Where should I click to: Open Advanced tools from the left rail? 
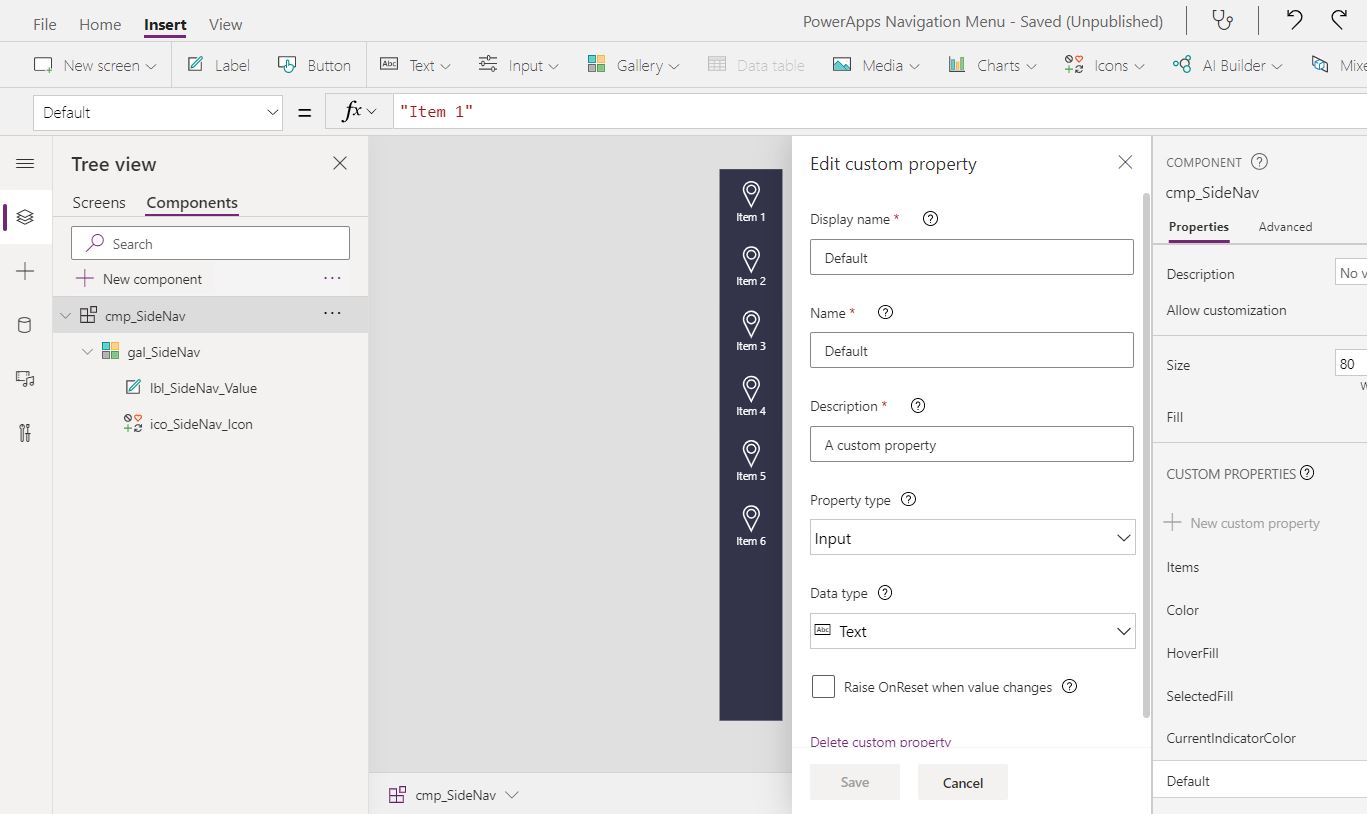25,433
